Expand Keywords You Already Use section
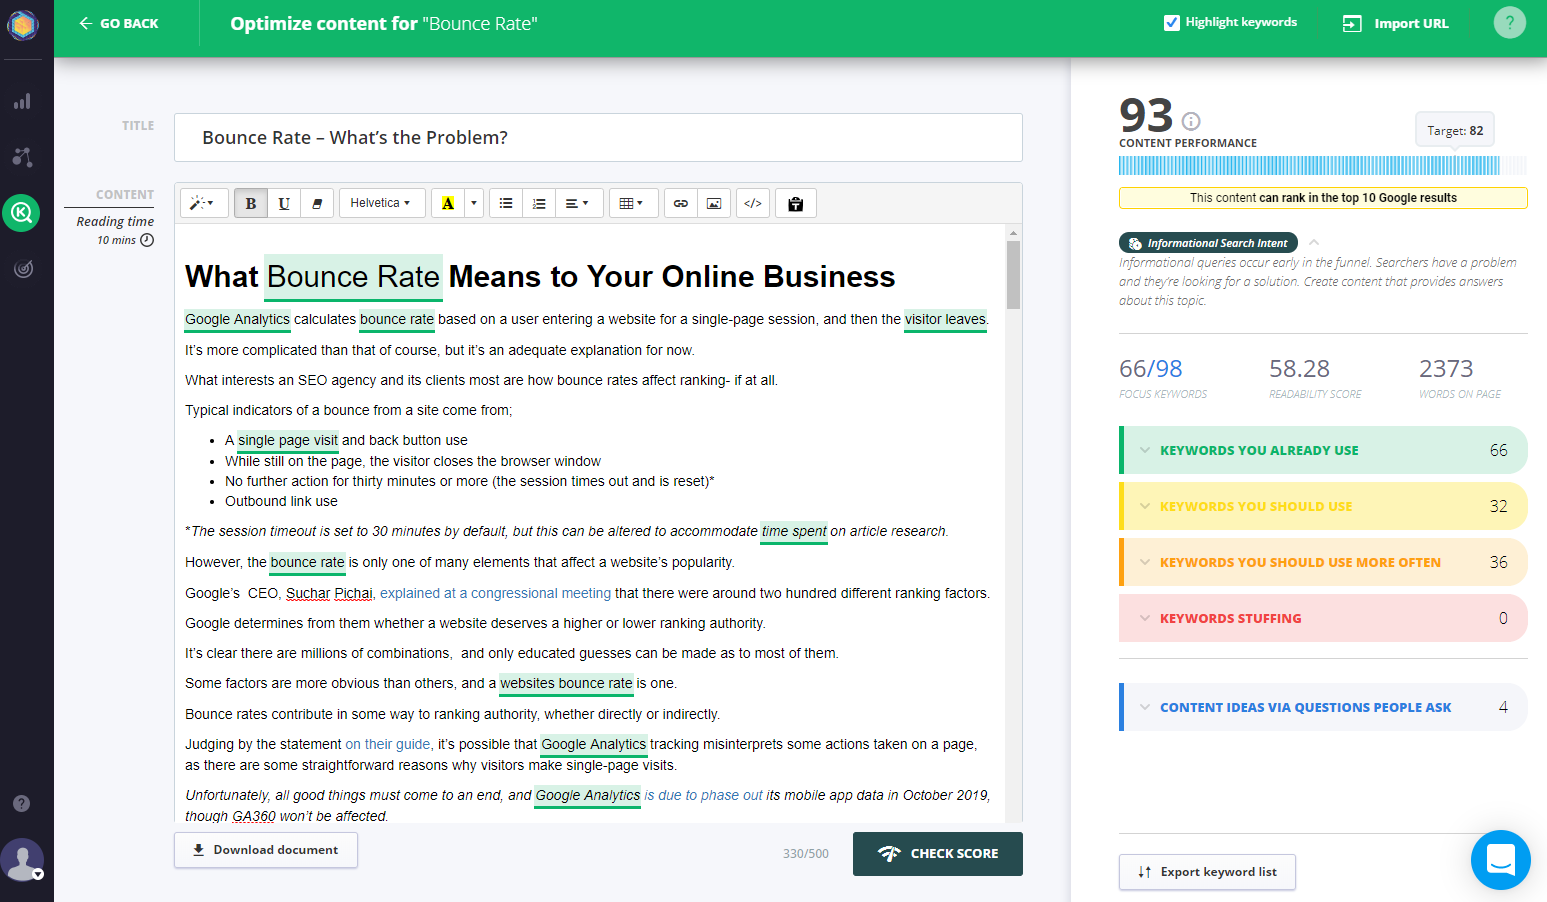The width and height of the screenshot is (1547, 902). (x=1323, y=450)
